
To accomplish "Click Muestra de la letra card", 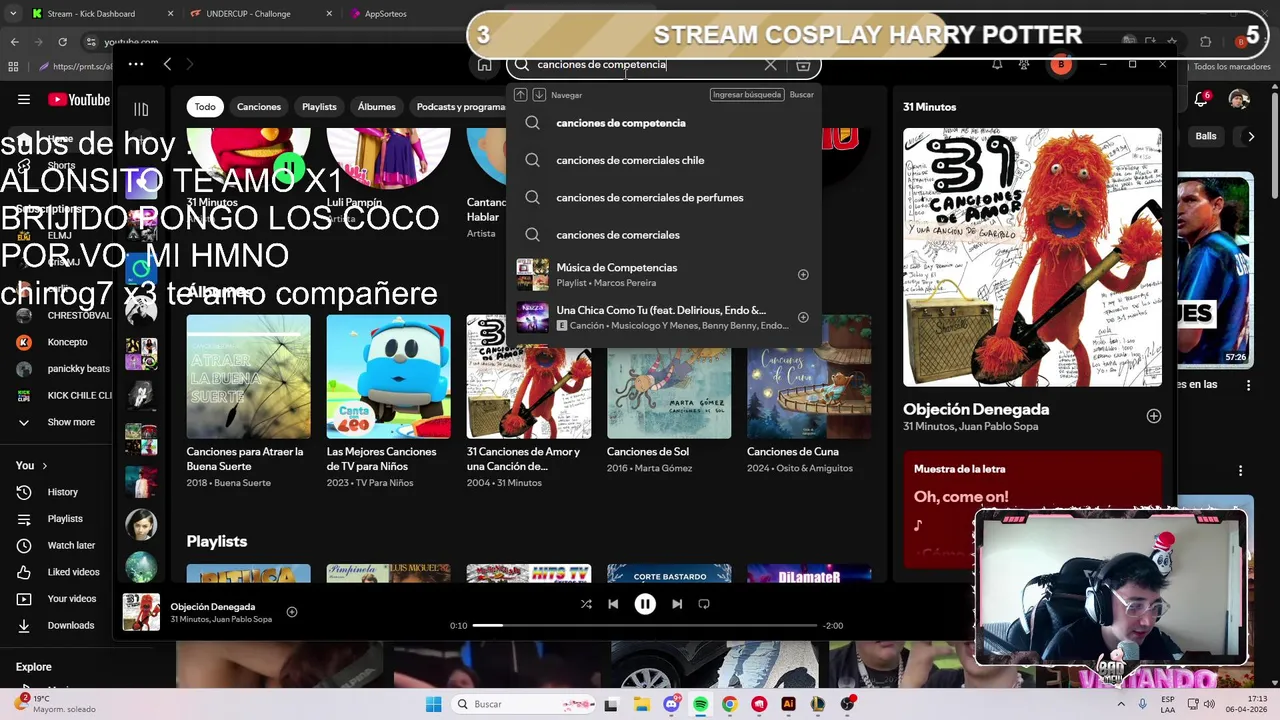I will coord(1033,510).
